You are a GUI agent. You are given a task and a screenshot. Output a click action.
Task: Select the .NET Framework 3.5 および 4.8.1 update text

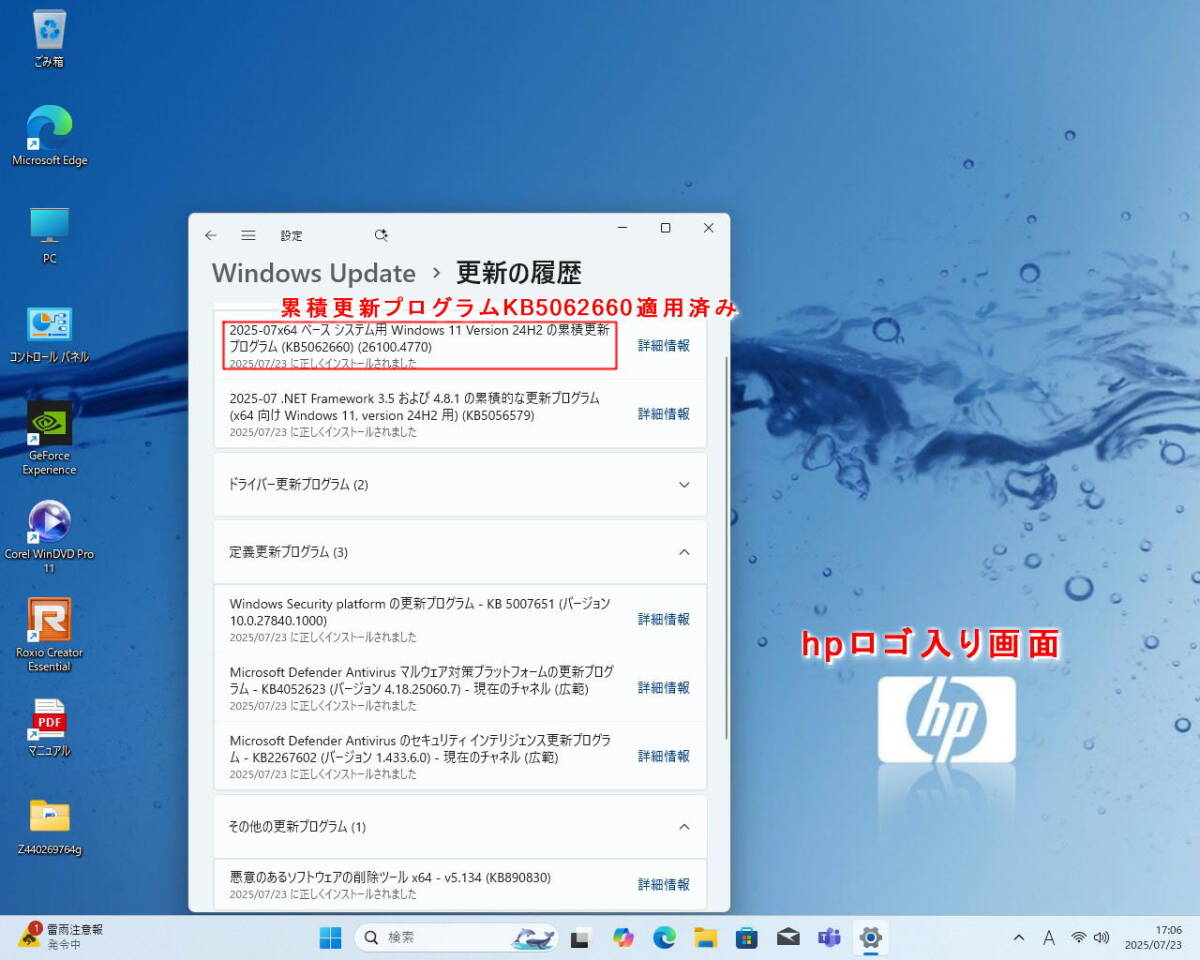point(414,406)
